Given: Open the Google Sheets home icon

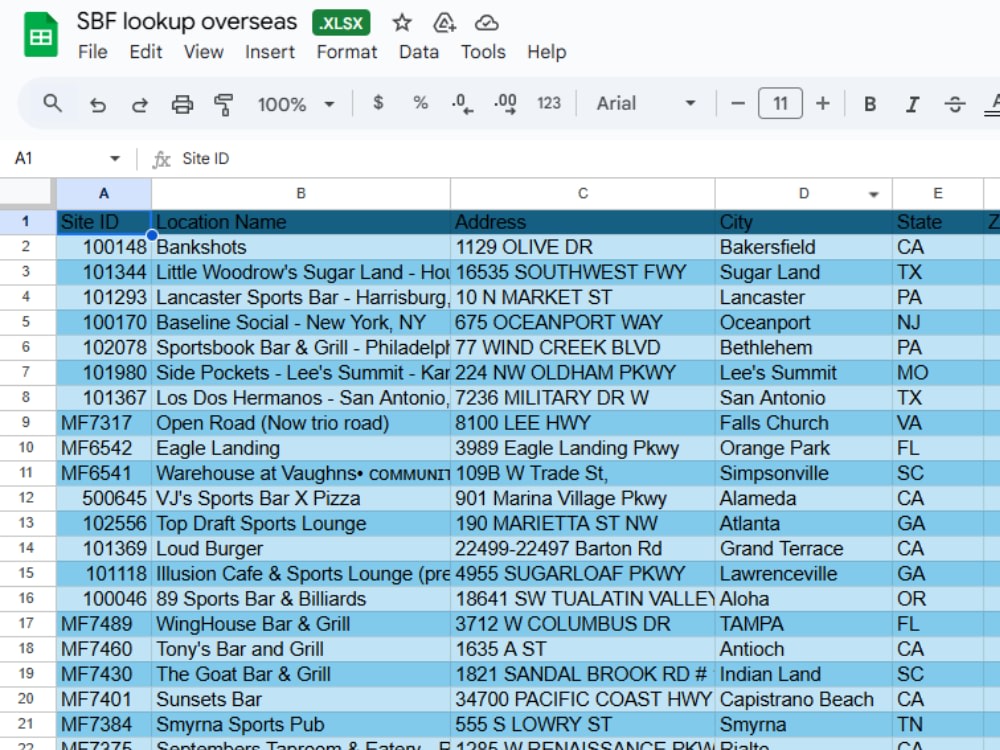Looking at the screenshot, I should click(41, 36).
